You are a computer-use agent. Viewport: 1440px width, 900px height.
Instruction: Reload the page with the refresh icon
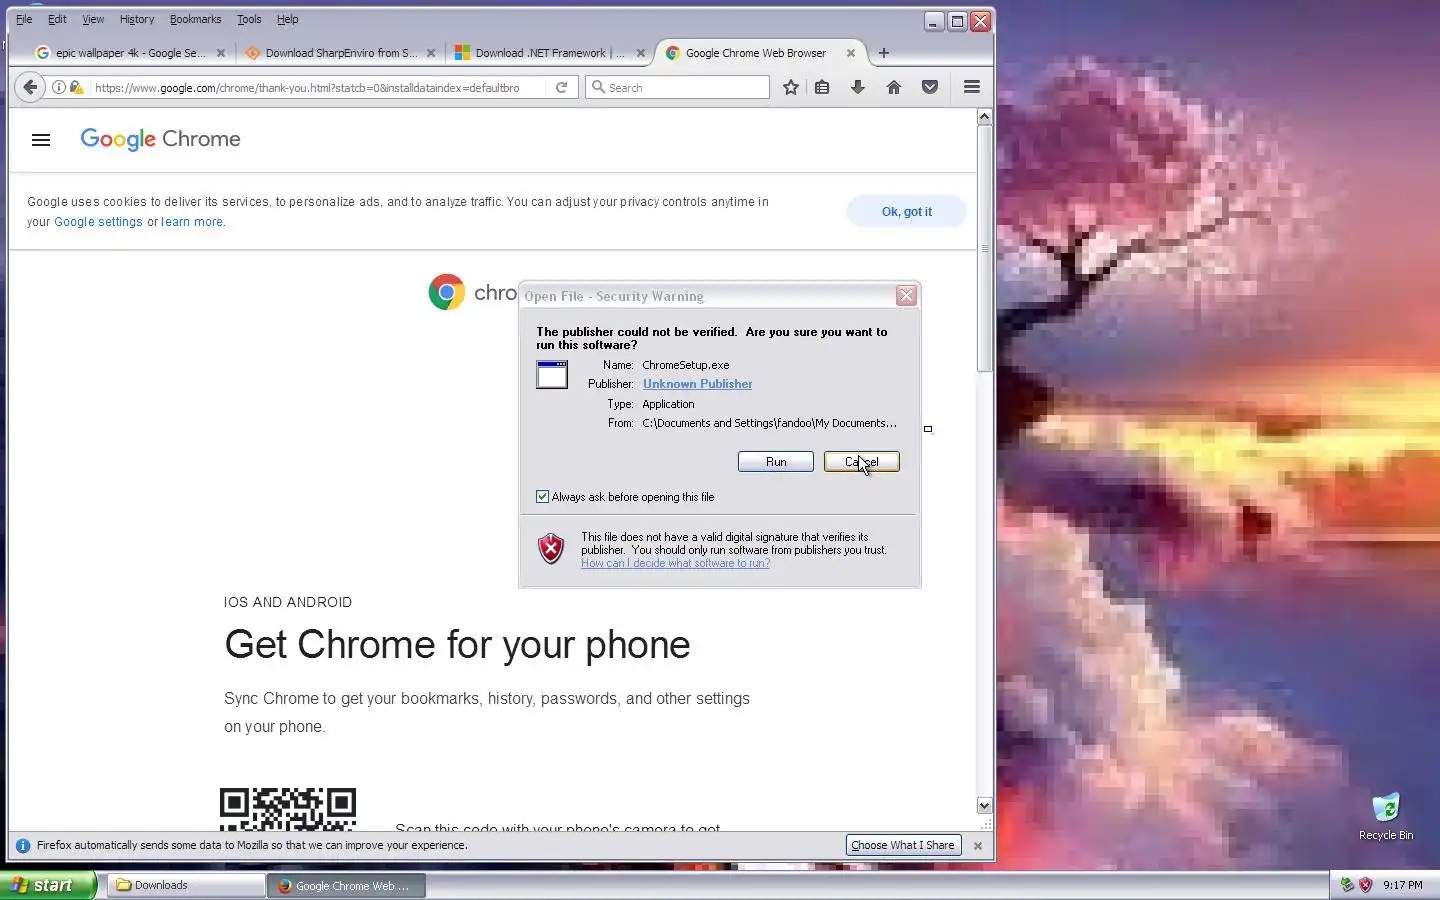pyautogui.click(x=562, y=87)
